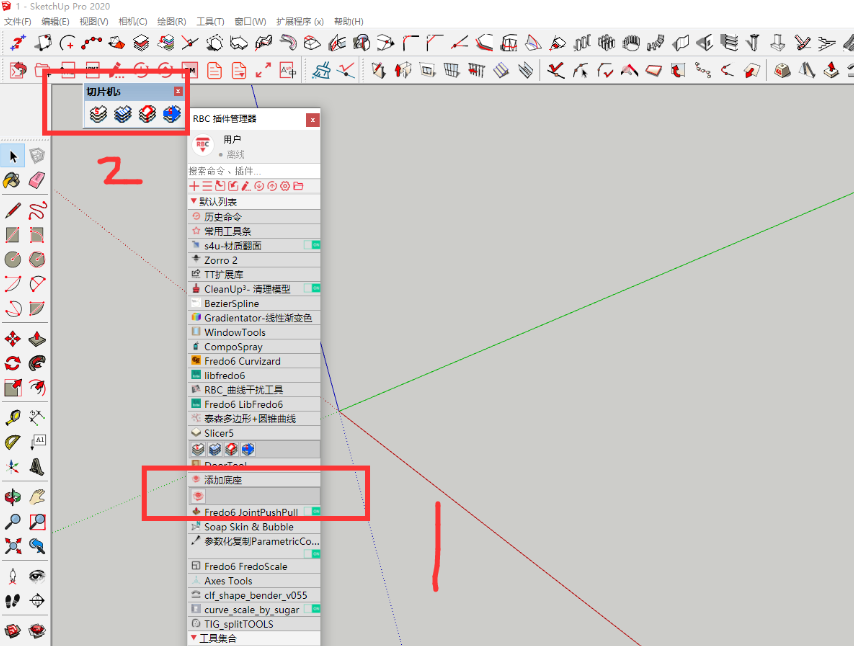The width and height of the screenshot is (854, 646).
Task: Click the Soap Skin & Bubble row
Action: pos(254,527)
